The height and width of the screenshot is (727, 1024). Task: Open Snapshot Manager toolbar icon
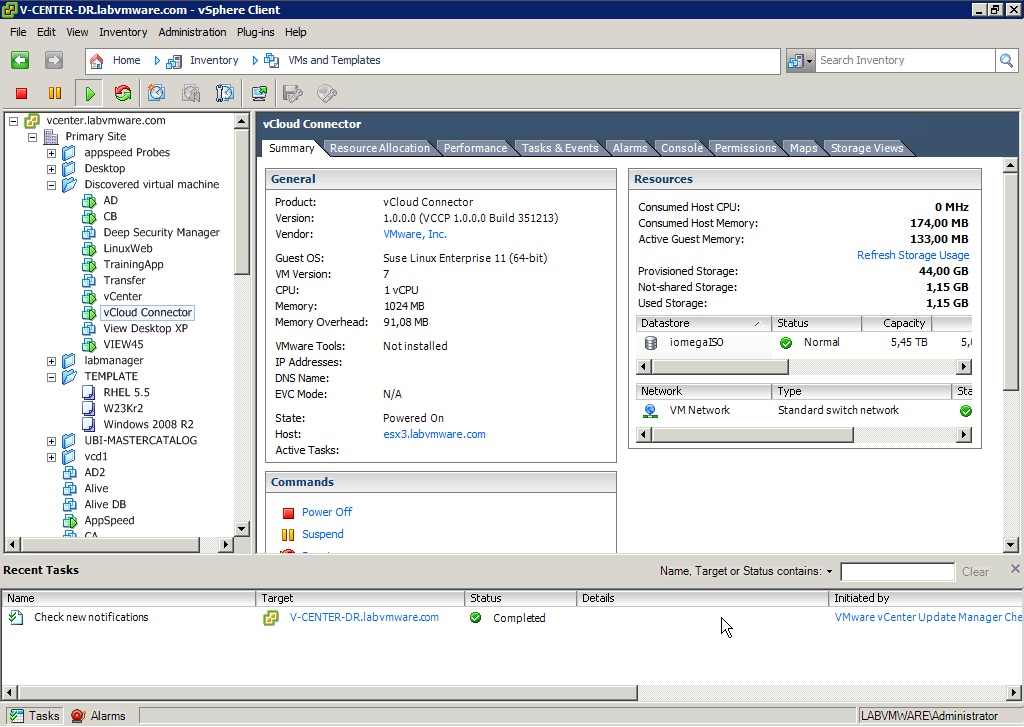225,93
